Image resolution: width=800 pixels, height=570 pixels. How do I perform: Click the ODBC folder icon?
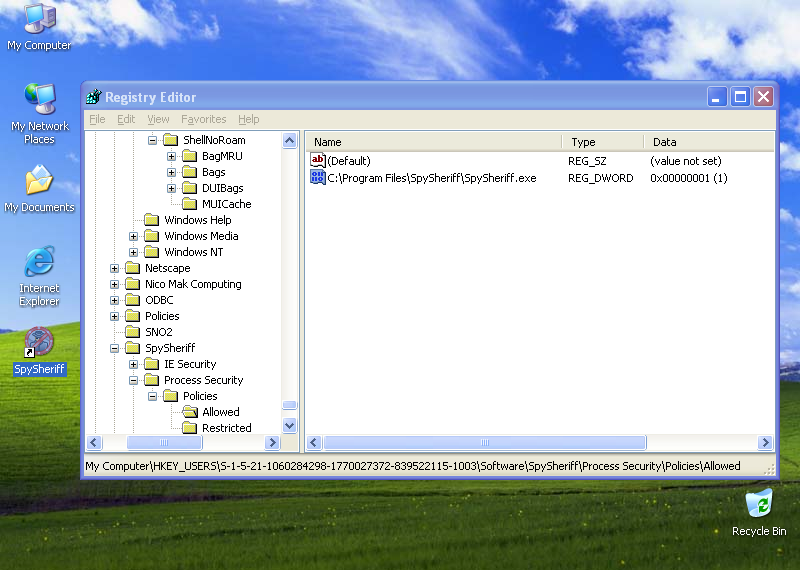pos(133,300)
